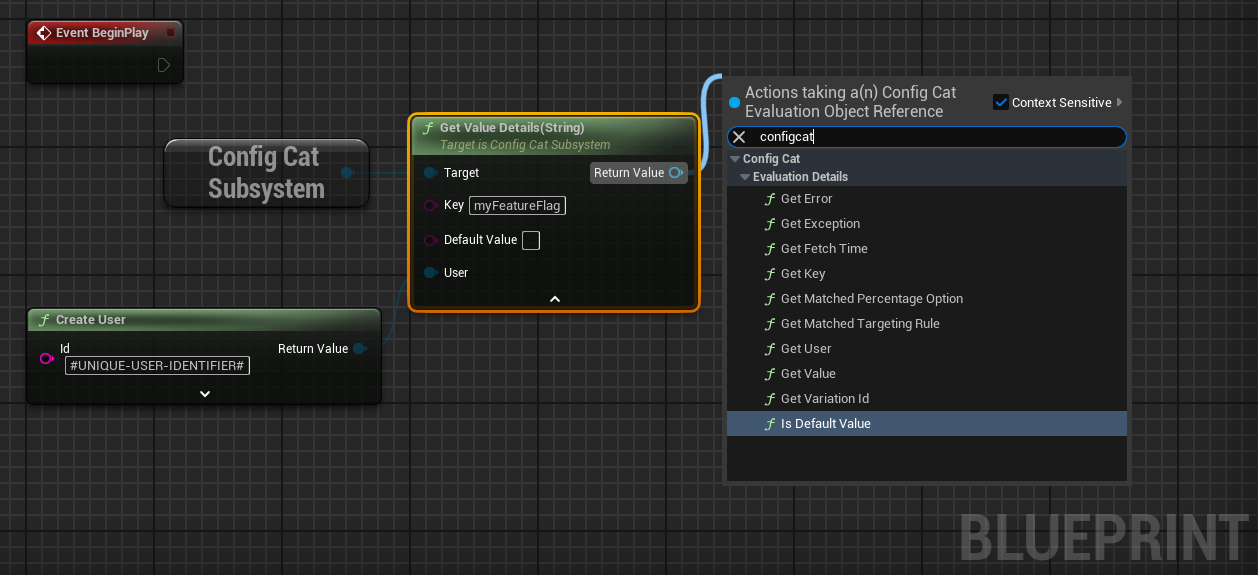Expand Create User node advanced pins

tap(205, 394)
